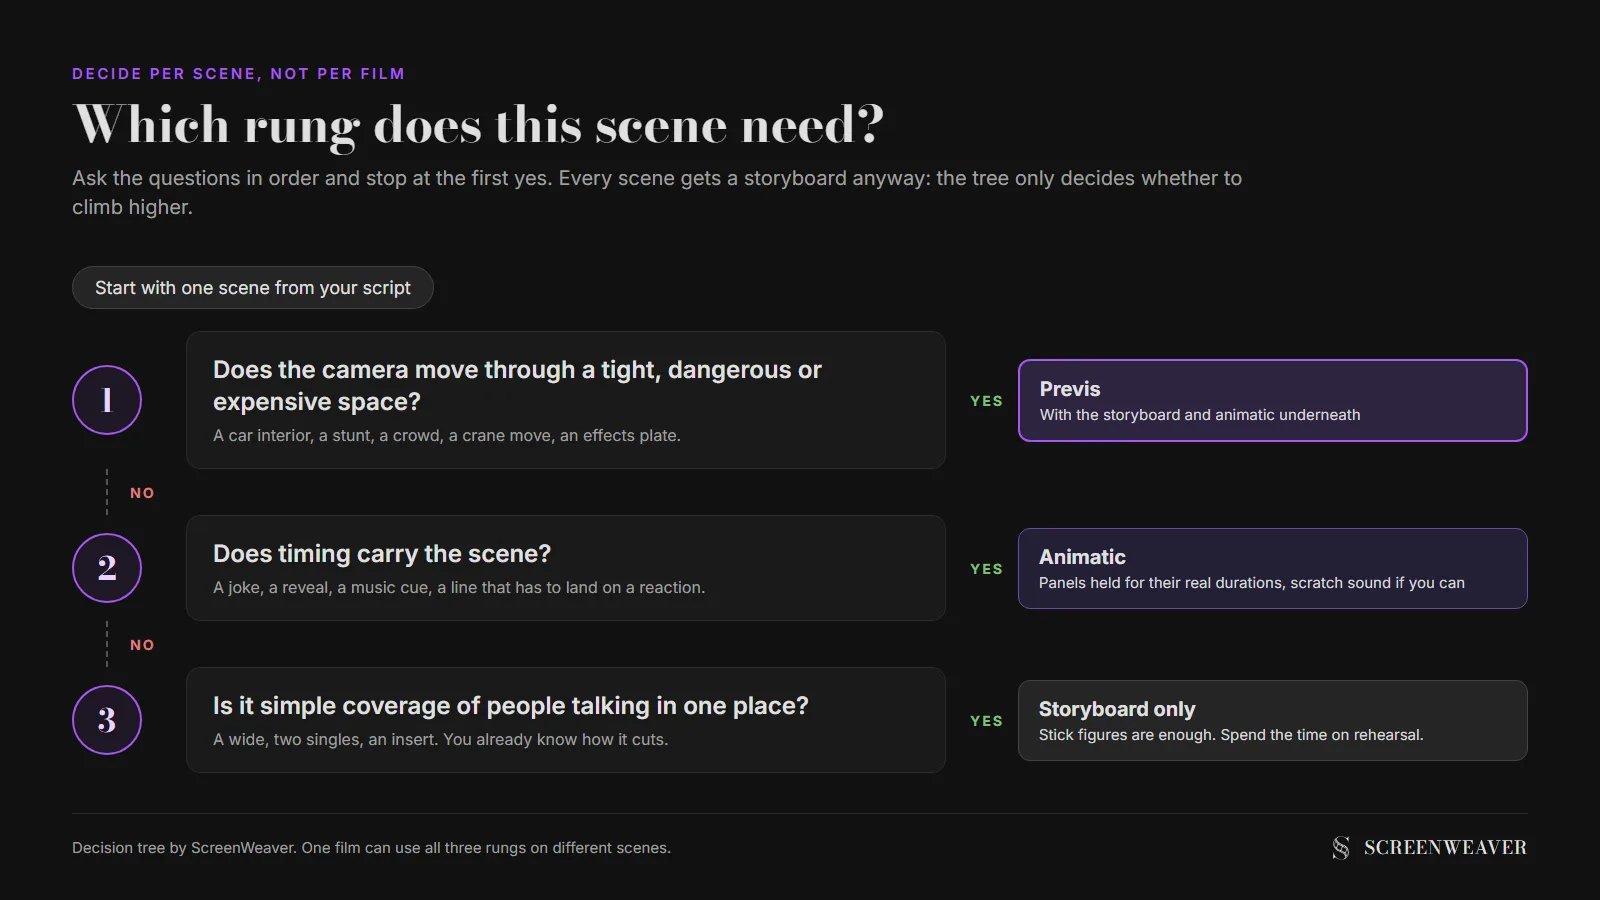Click the NO label between steps 2 and 3

142,645
